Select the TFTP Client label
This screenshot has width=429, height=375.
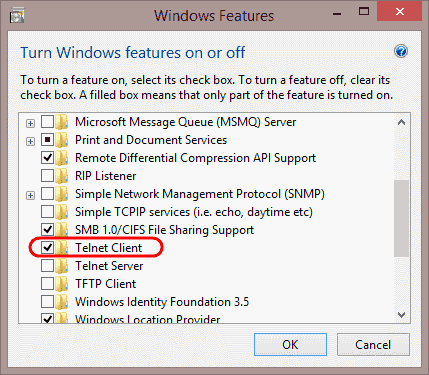pyautogui.click(x=106, y=284)
